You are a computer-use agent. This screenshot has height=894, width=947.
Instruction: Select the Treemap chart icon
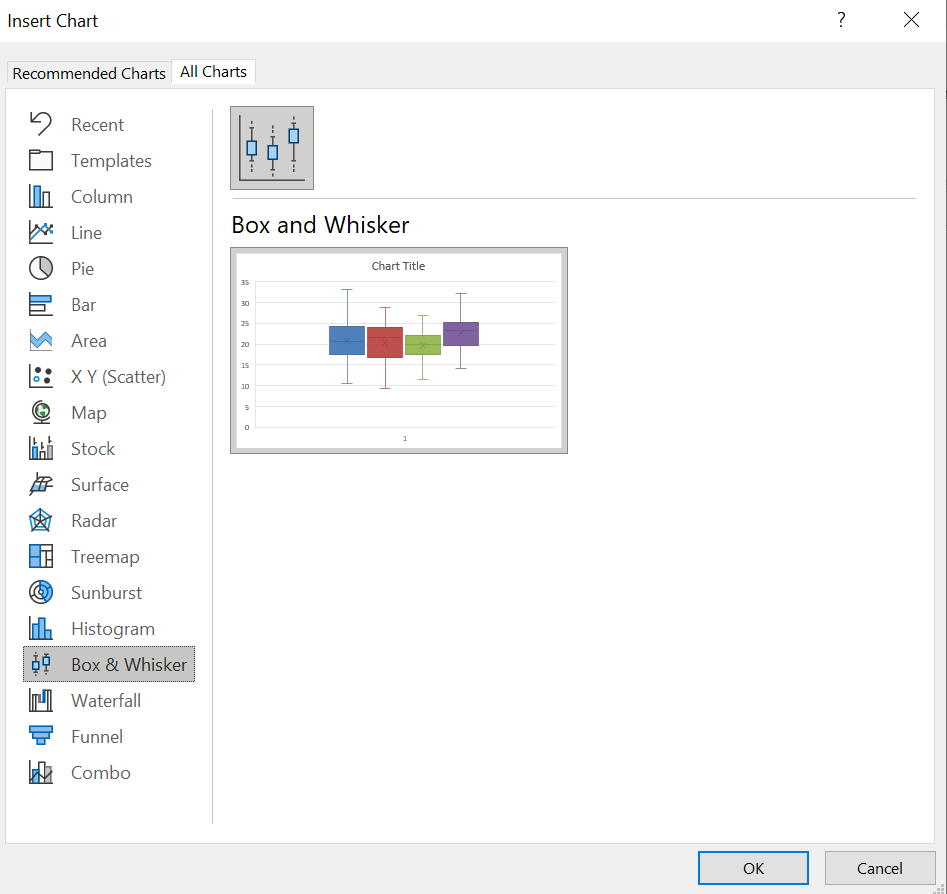pyautogui.click(x=40, y=557)
